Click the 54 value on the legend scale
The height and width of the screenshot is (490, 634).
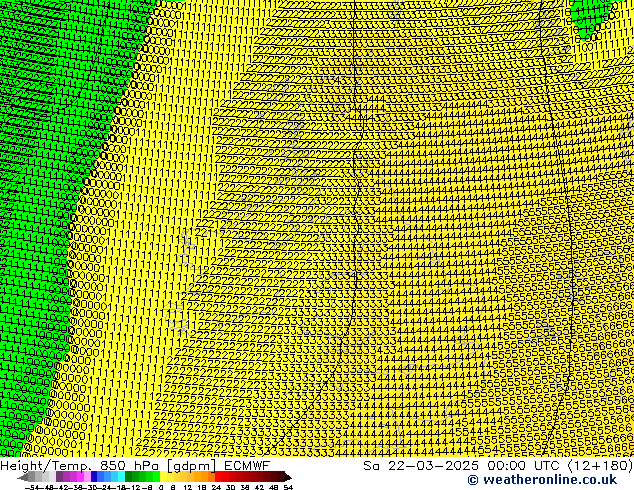point(288,487)
